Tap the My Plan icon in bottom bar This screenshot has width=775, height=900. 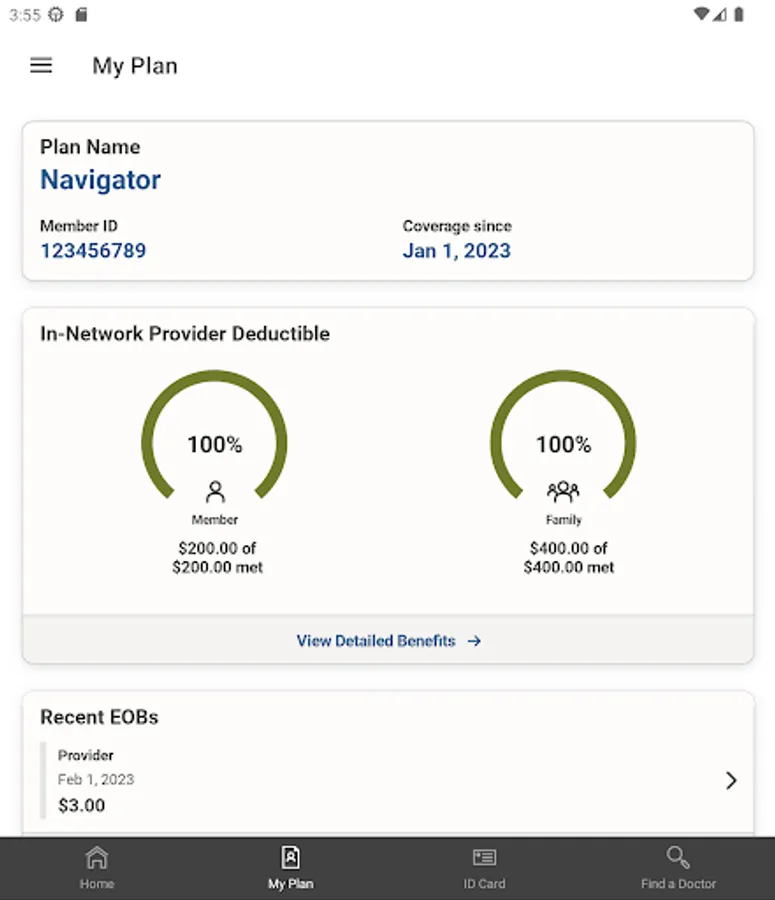pos(290,858)
